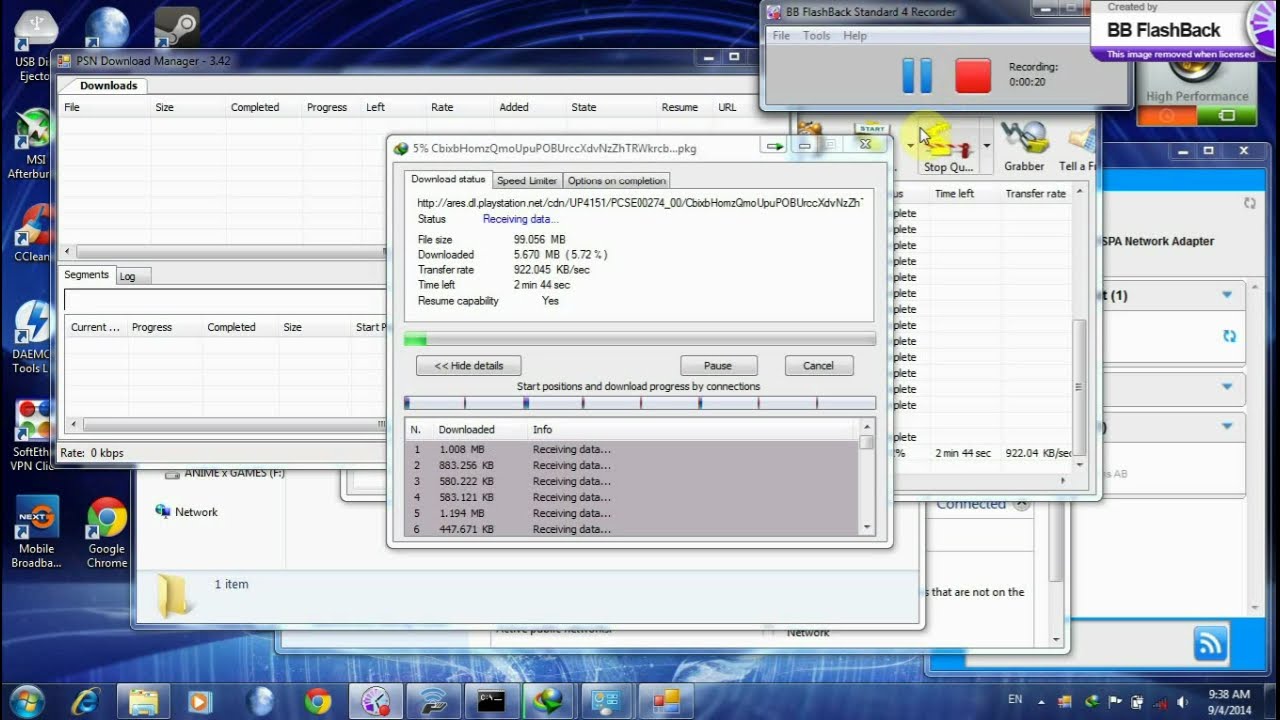Screen dimensions: 1280x720
Task: Select connection row 1 with 1.008 MB
Action: pos(631,449)
